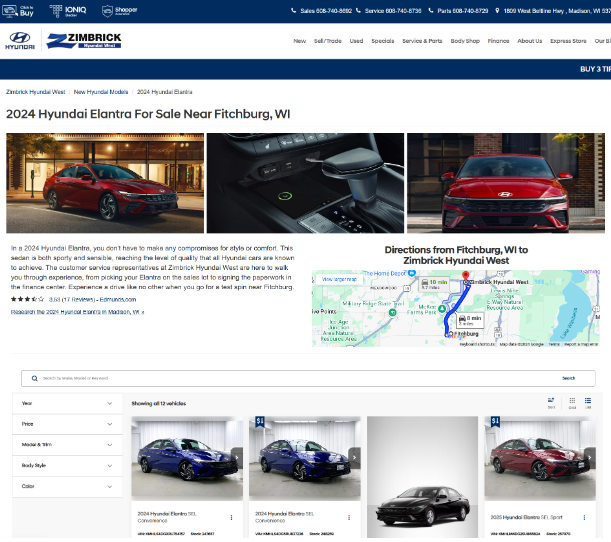Open the Service & Parts menu
This screenshot has height=542, width=611.
tap(422, 41)
